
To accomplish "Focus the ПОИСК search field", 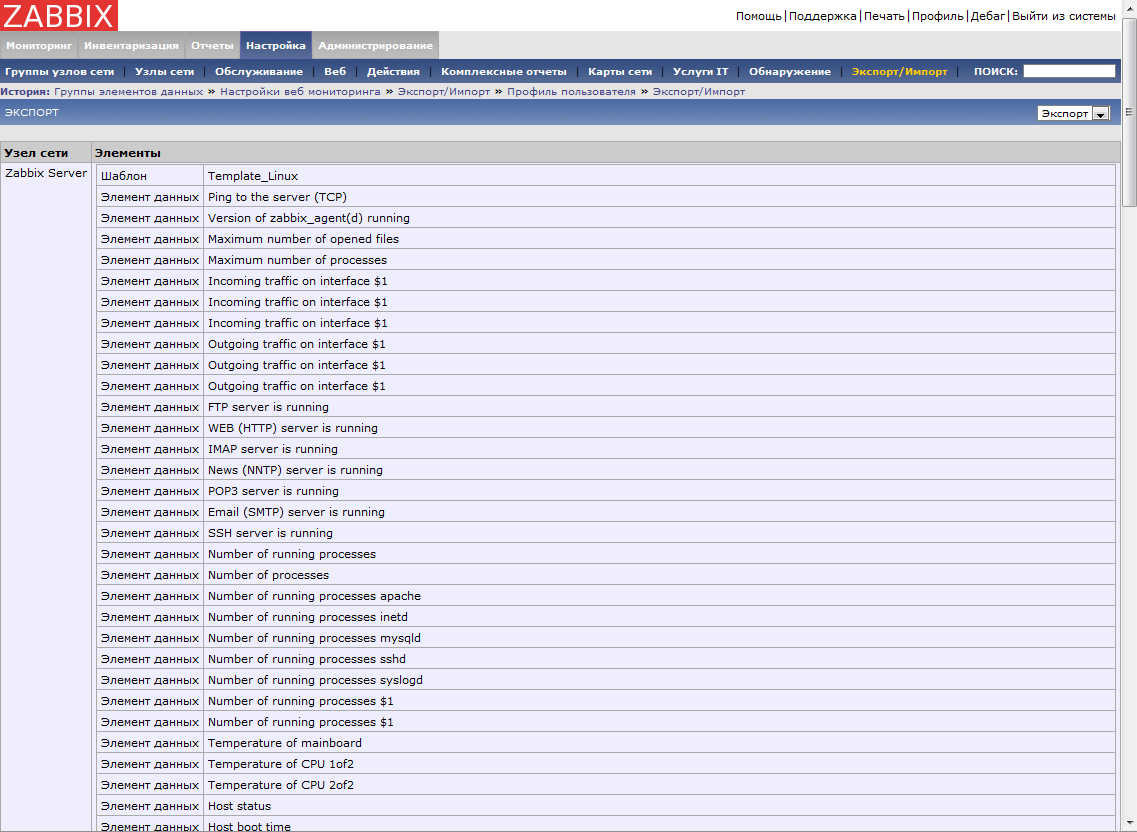I will pos(1069,71).
